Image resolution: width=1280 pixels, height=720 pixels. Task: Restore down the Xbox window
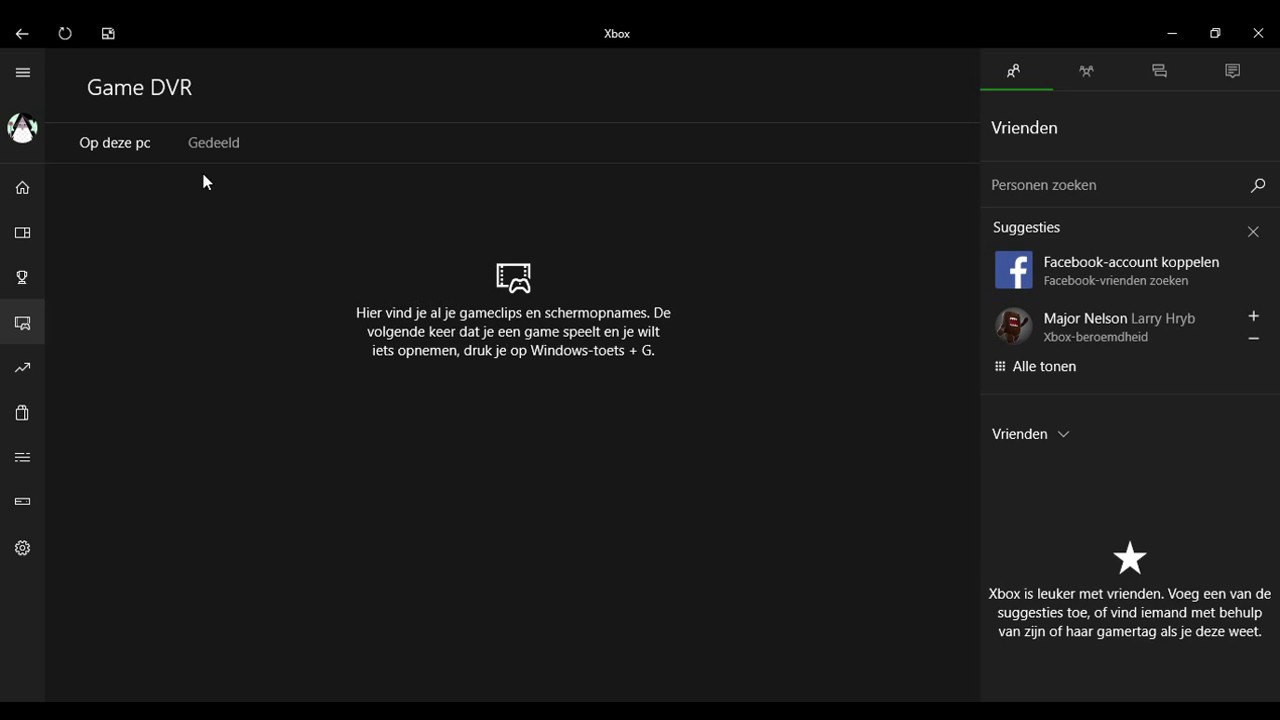[x=1215, y=34]
